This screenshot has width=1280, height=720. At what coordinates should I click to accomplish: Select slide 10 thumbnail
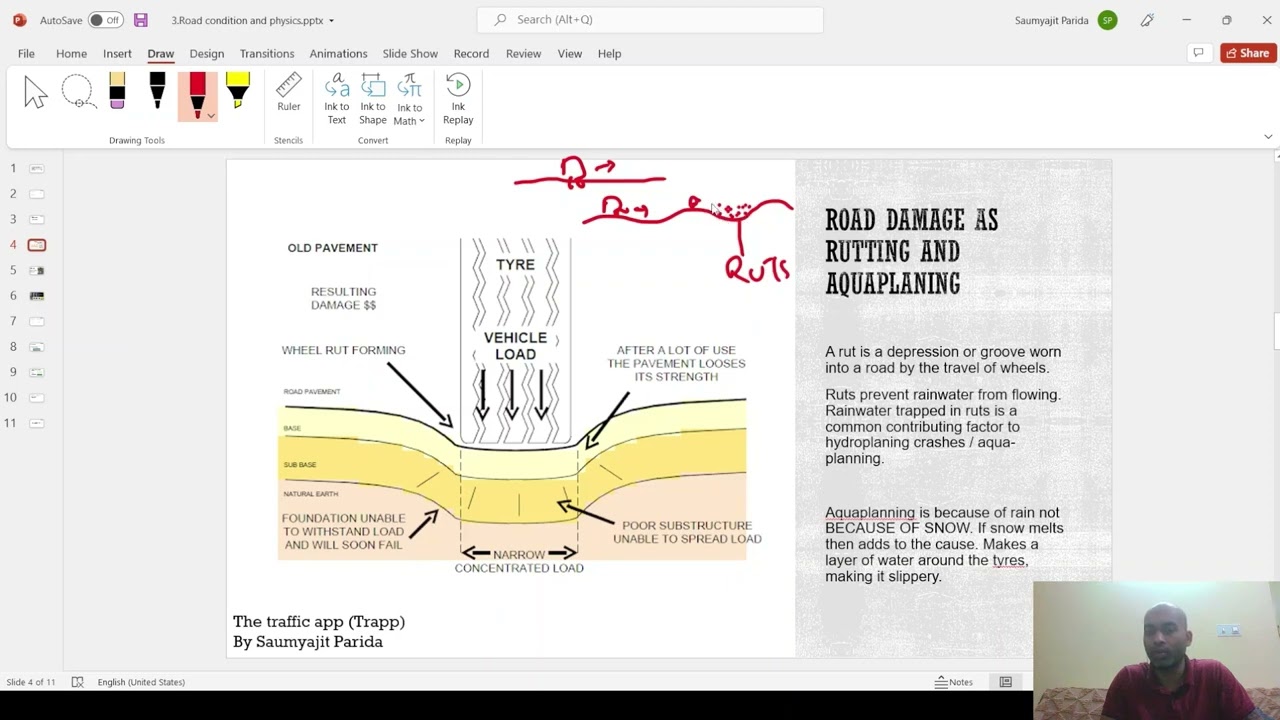pyautogui.click(x=37, y=398)
